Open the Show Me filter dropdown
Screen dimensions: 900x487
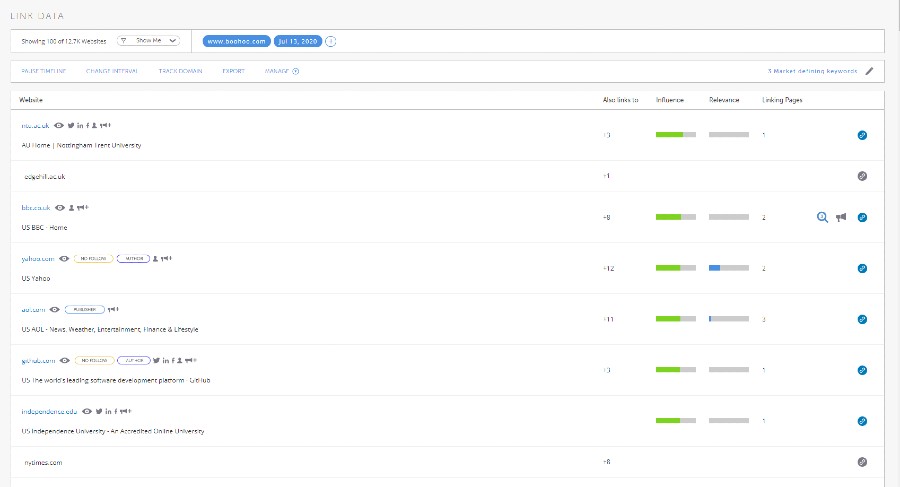click(148, 41)
